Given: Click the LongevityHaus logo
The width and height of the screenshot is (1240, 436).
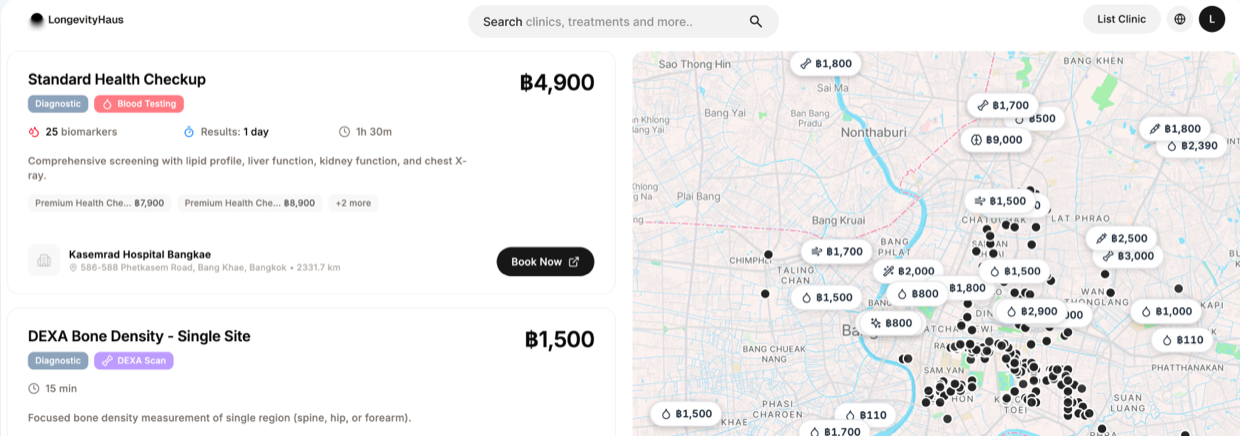Looking at the screenshot, I should click(77, 19).
